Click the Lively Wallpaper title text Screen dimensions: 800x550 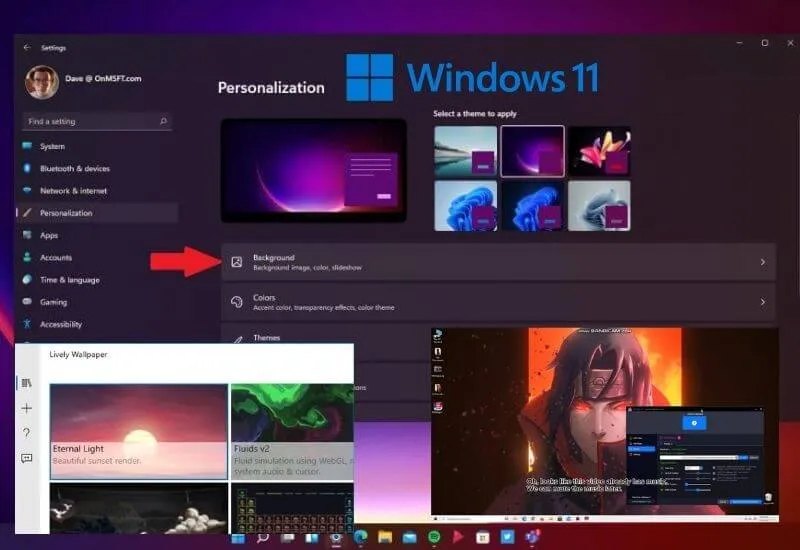(x=78, y=354)
